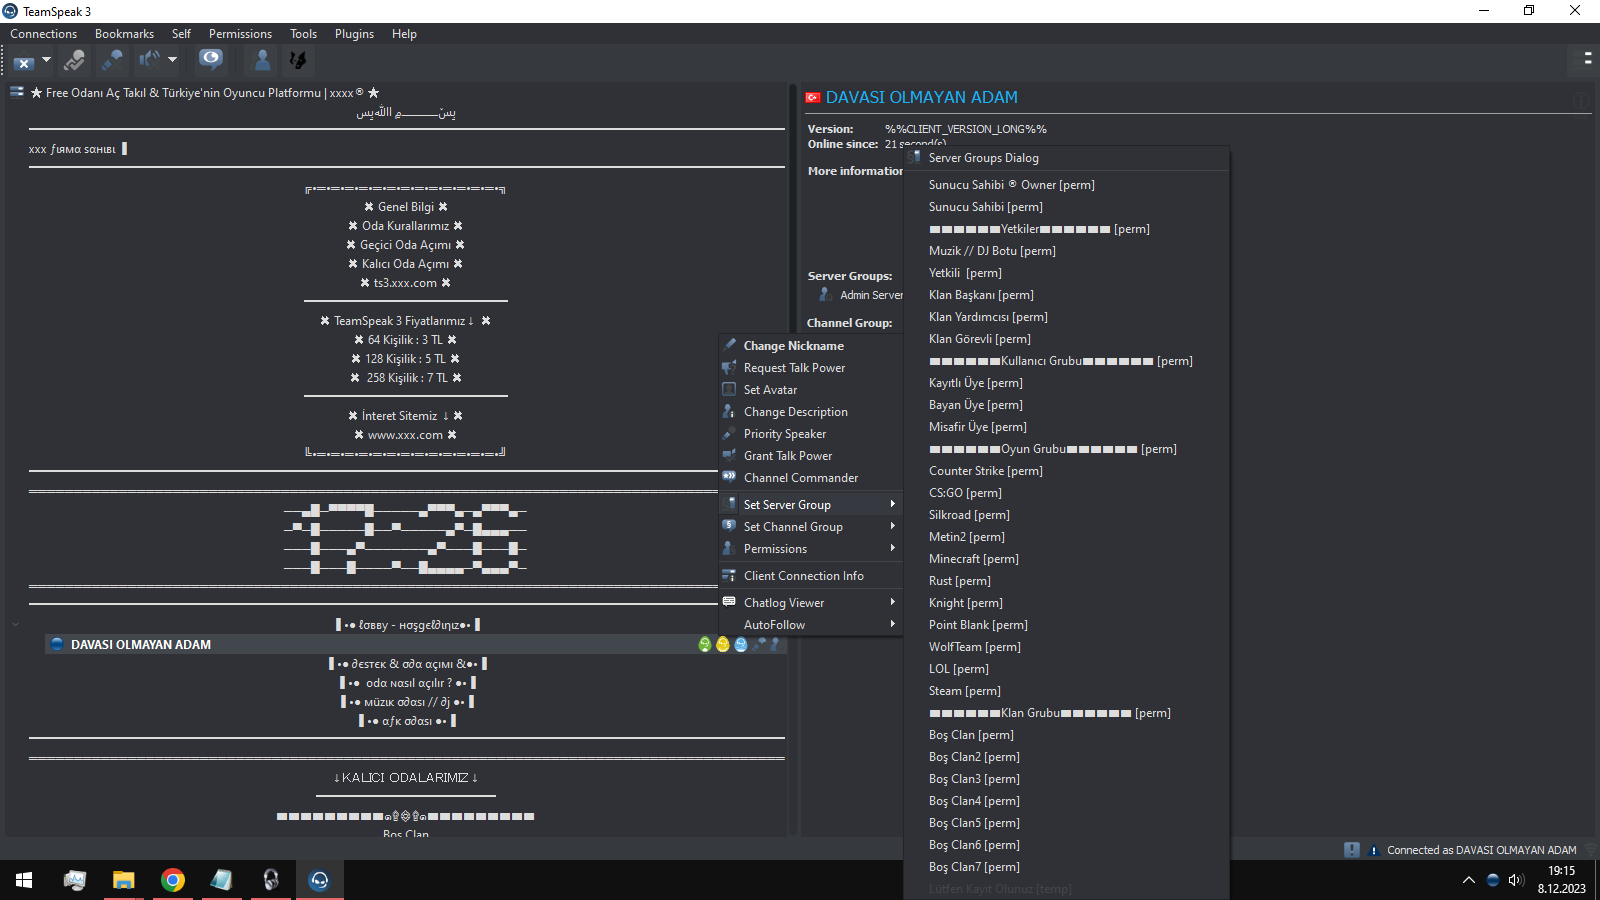The image size is (1600, 900).
Task: Click the disconnect from server toolbar icon
Action: pos(24,61)
